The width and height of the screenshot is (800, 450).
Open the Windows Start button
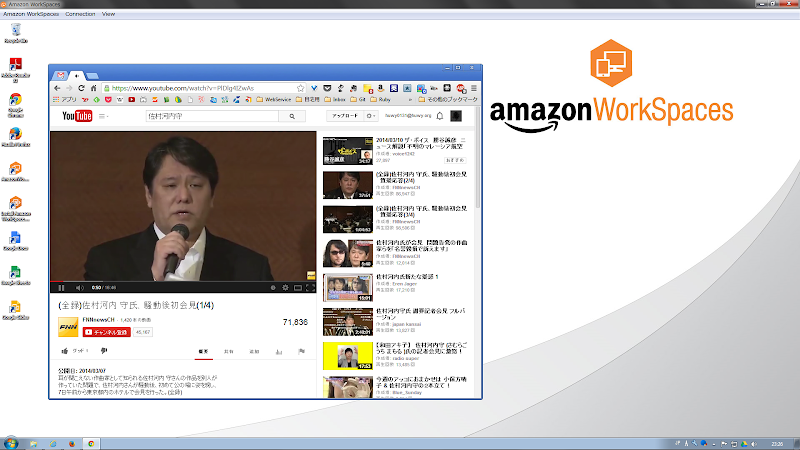pyautogui.click(x=11, y=444)
